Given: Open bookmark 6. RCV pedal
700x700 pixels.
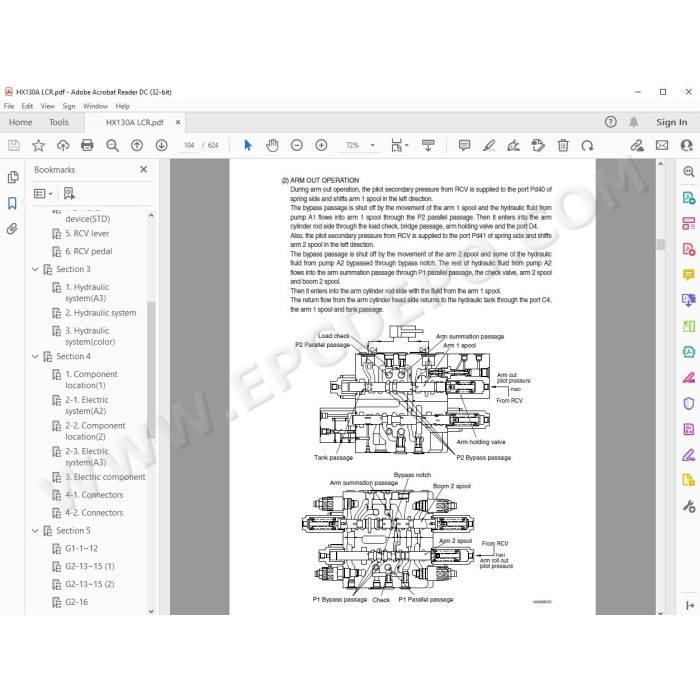Looking at the screenshot, I should click(89, 251).
